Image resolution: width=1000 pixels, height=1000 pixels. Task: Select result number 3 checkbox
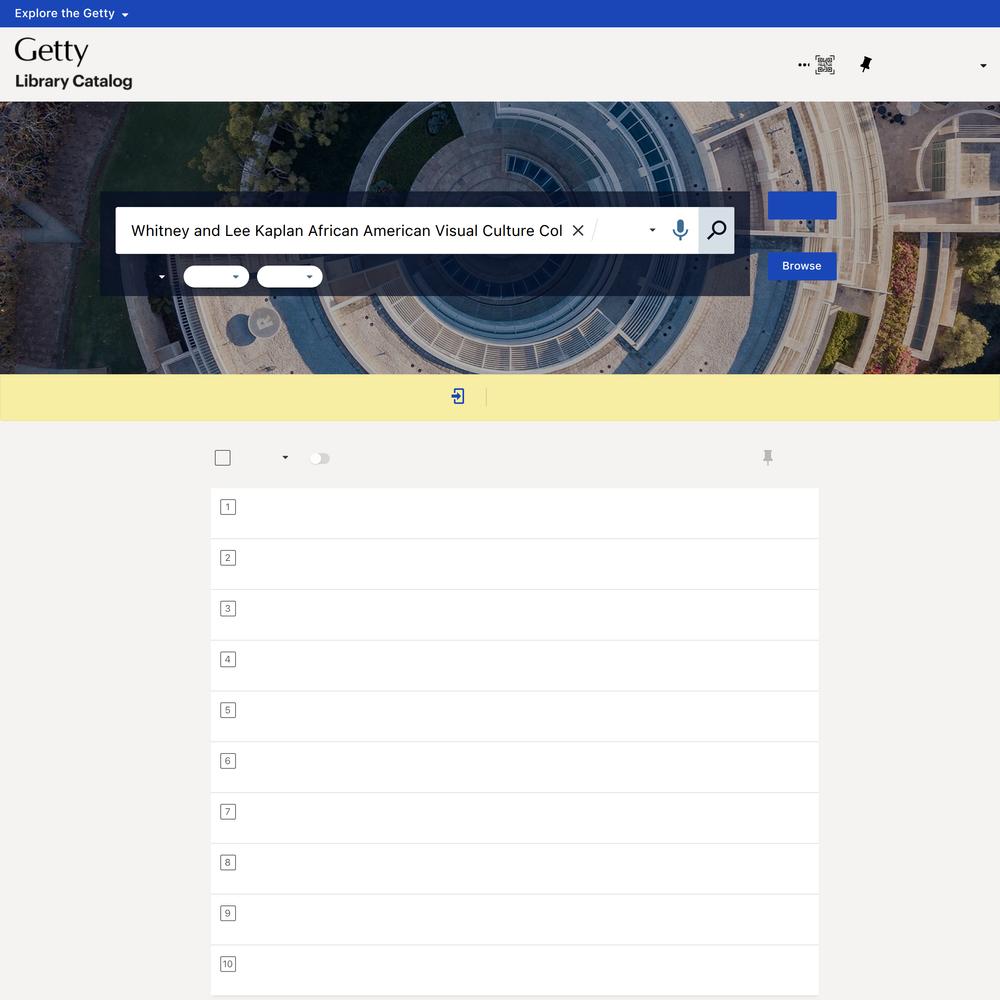click(228, 608)
